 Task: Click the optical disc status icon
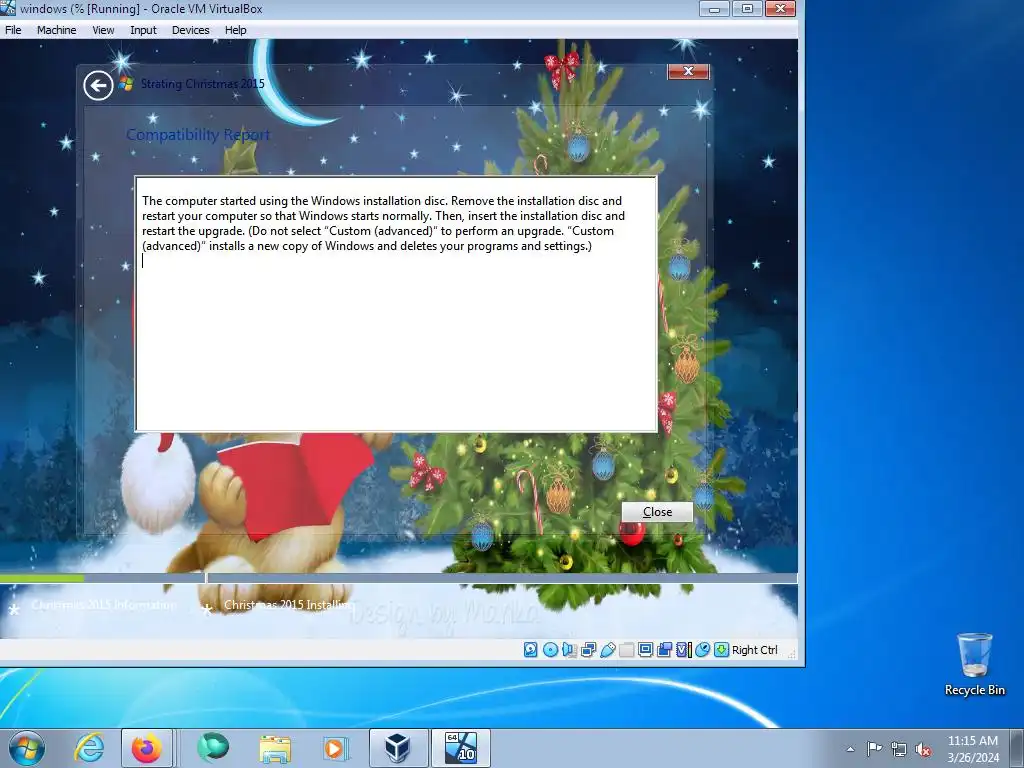pos(551,650)
